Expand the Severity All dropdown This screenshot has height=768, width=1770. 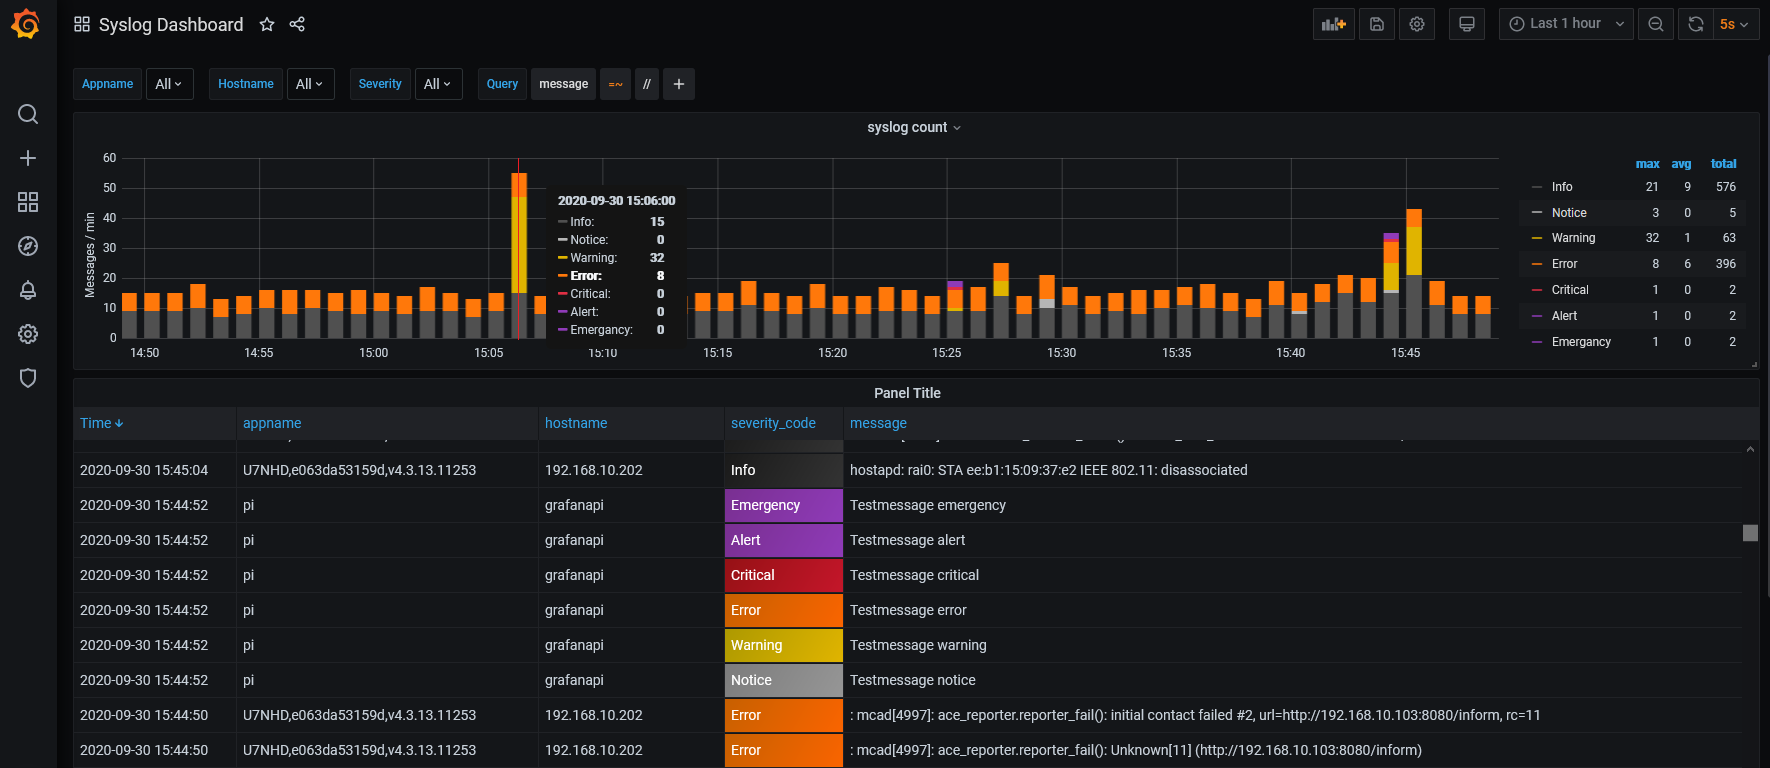[437, 84]
